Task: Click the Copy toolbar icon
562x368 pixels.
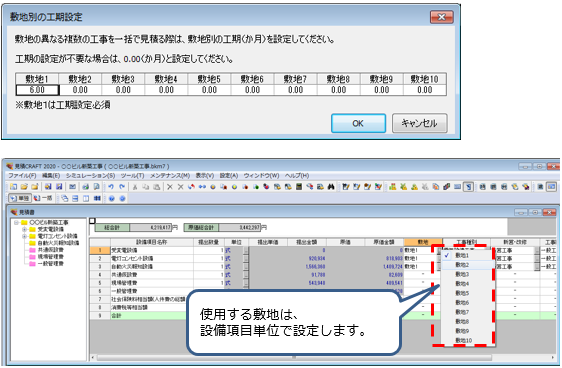Action: pos(146,187)
